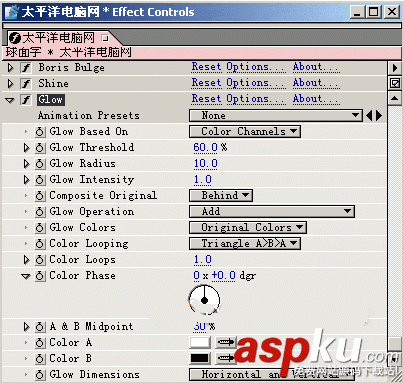404x383 pixels.
Task: Open Glow Options link
Action: pos(256,99)
